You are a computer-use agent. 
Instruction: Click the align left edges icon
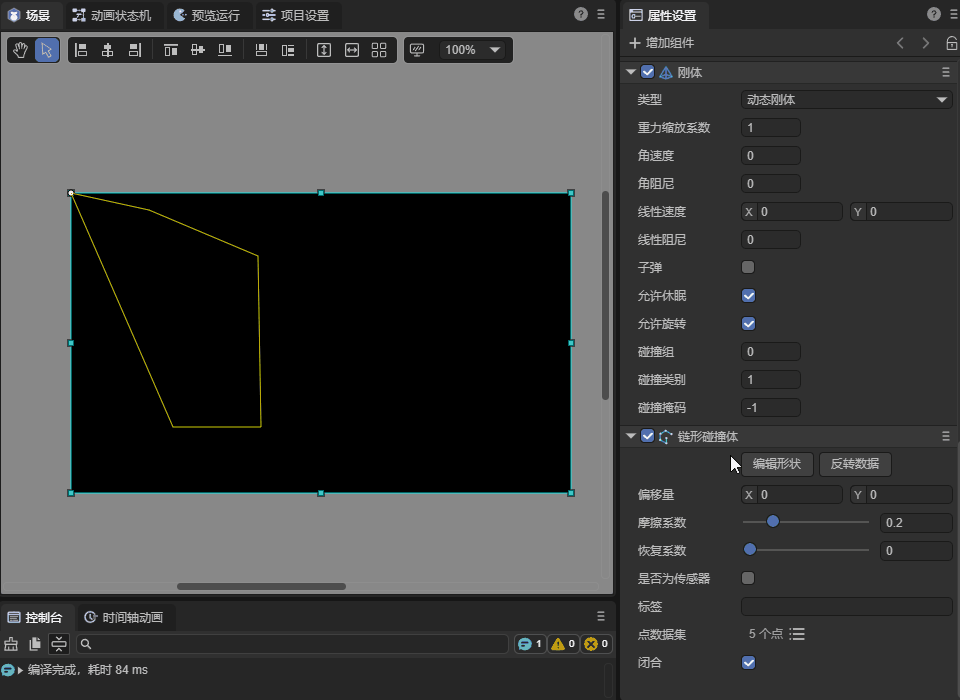tap(81, 50)
